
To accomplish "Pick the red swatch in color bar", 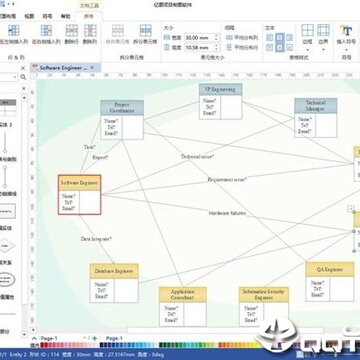I will pos(42,345).
